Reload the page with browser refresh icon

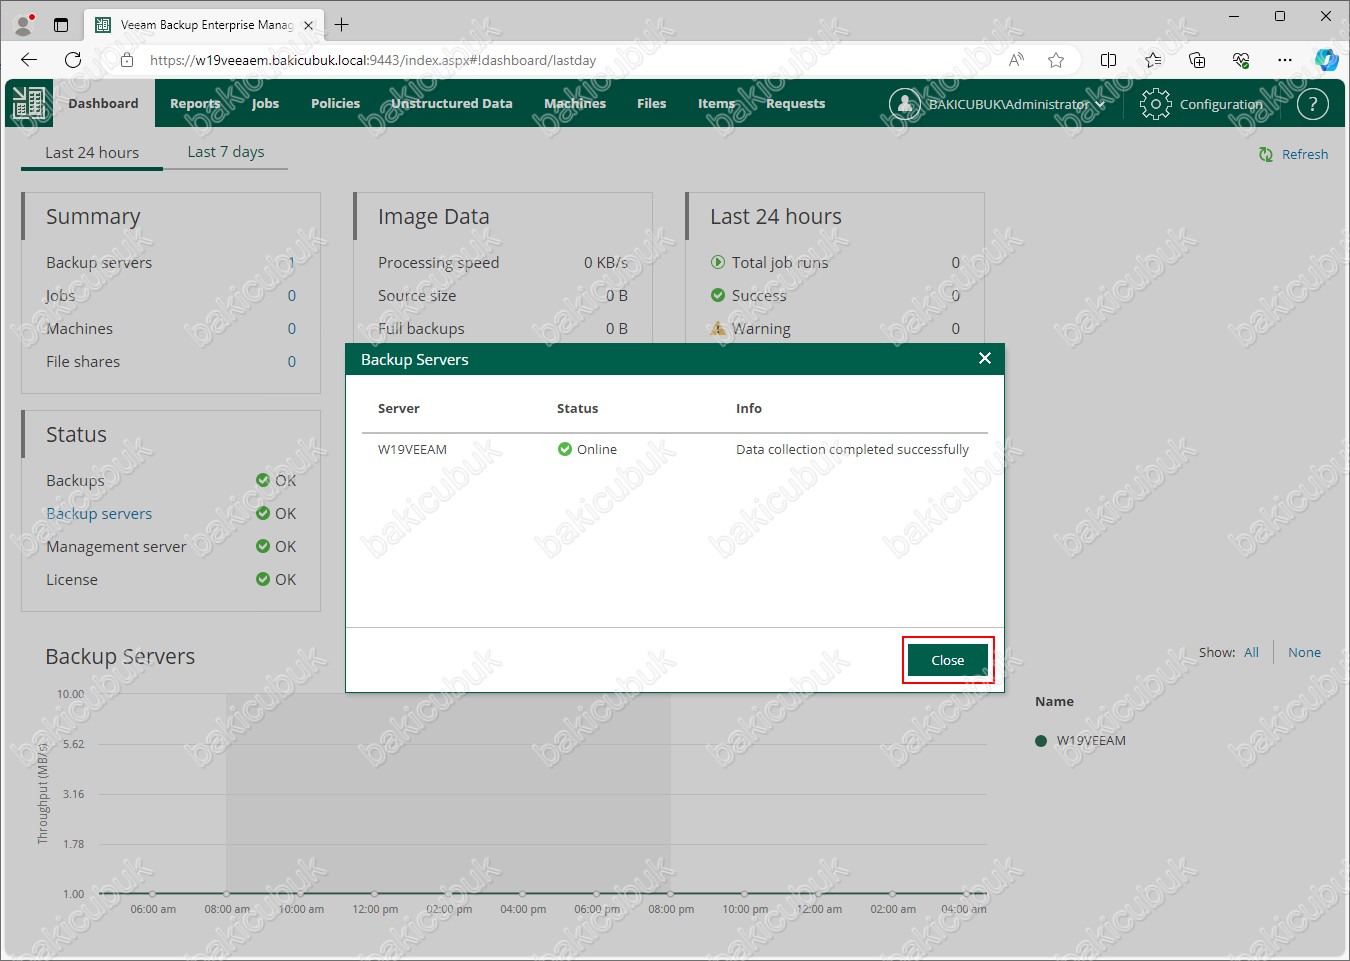tap(73, 60)
